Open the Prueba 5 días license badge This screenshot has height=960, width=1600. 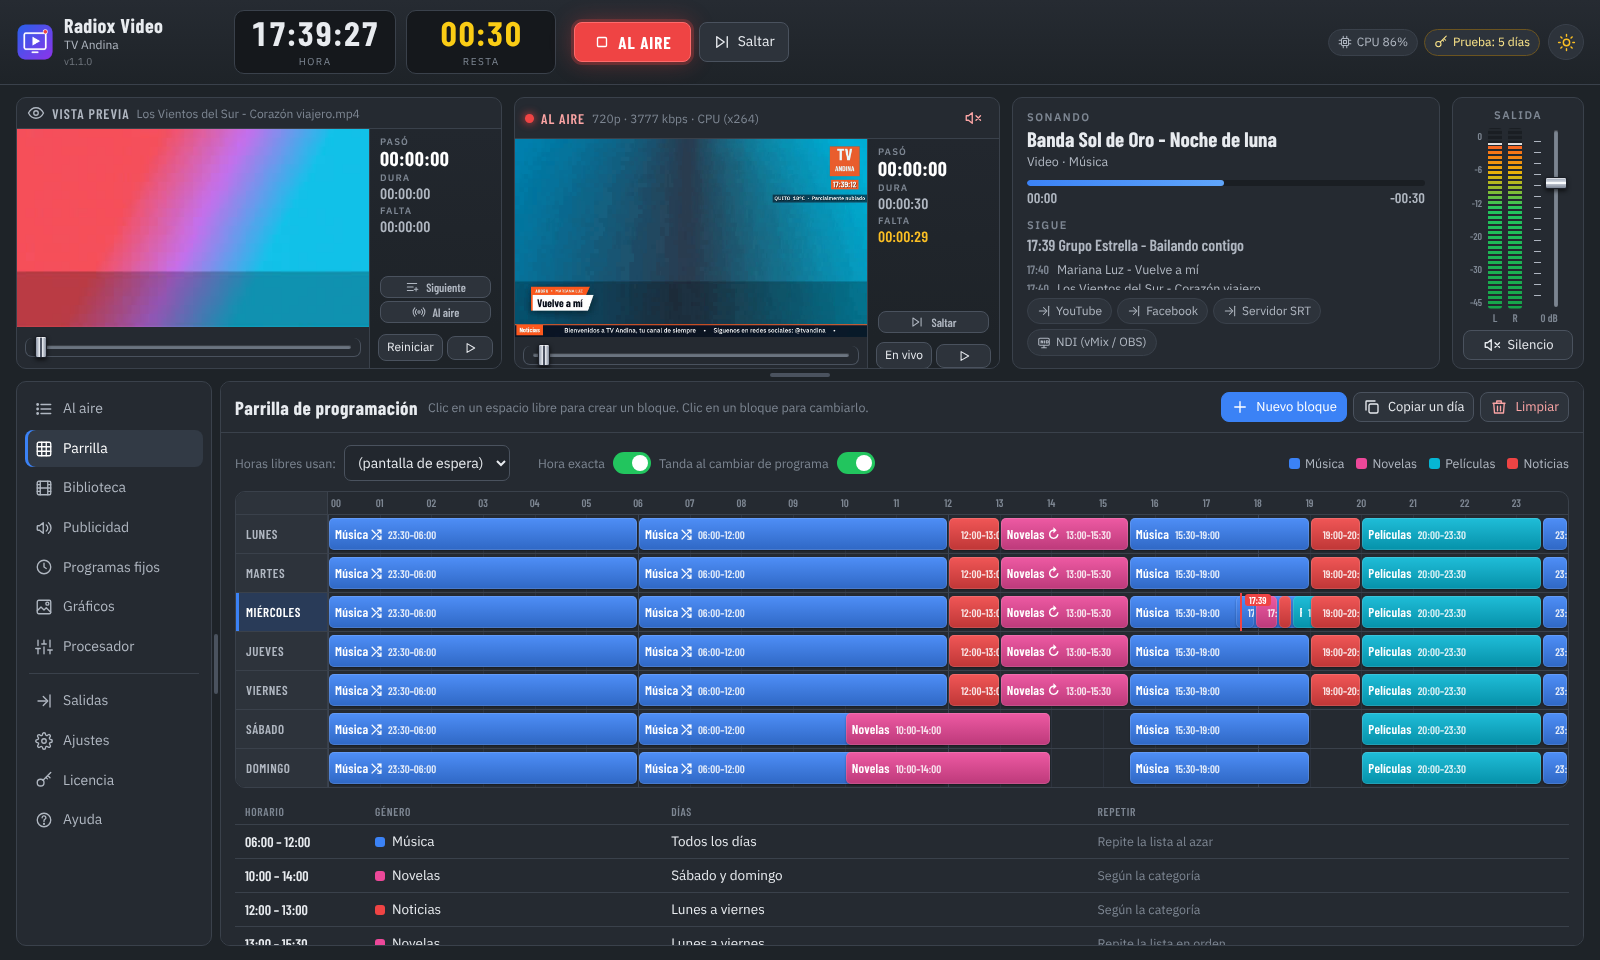(x=1482, y=42)
